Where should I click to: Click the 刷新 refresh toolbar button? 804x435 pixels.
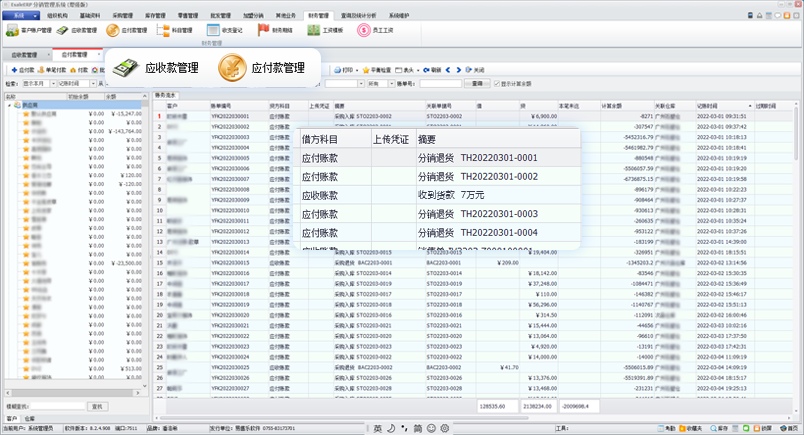point(432,71)
